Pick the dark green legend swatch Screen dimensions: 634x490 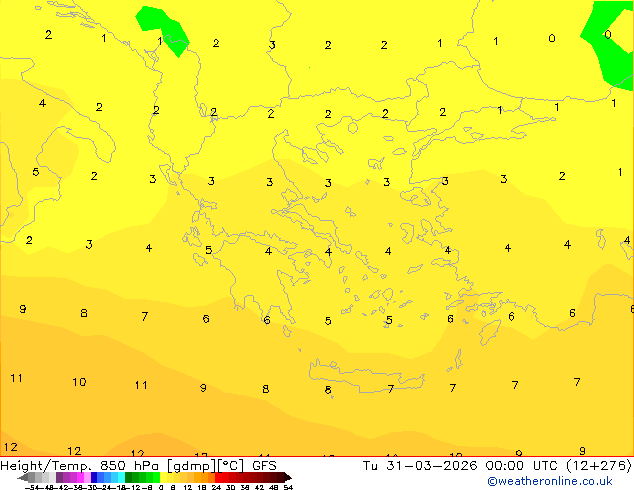pos(129,477)
